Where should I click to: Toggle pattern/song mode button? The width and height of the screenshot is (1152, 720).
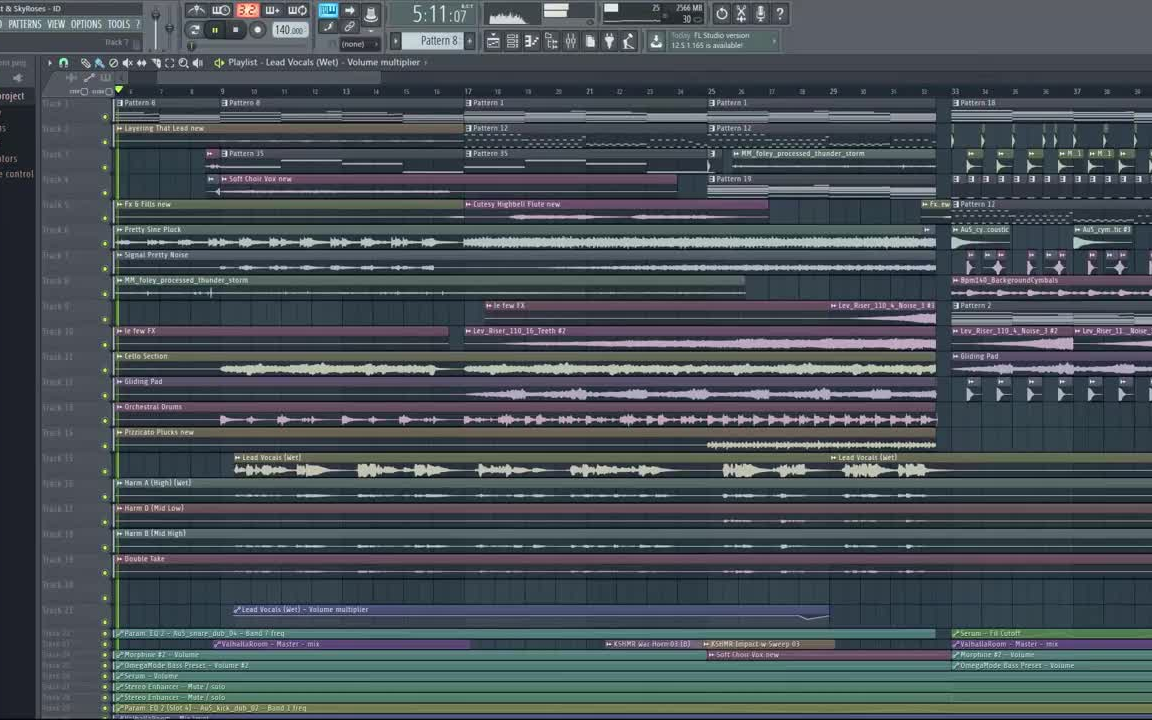click(194, 30)
